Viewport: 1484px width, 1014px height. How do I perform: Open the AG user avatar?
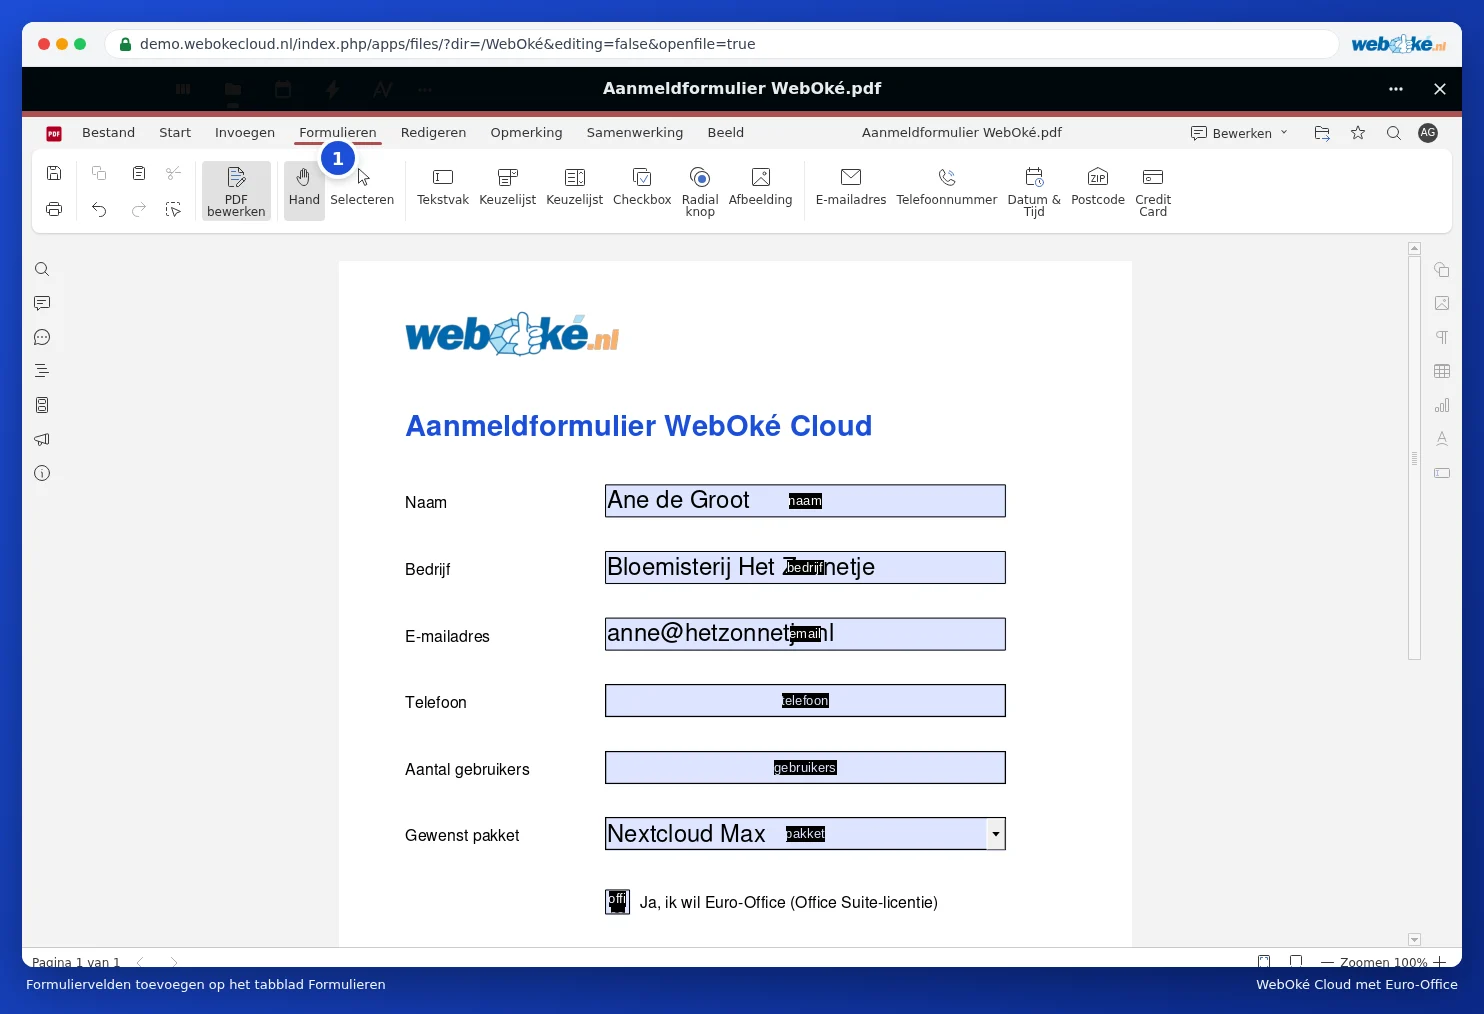tap(1428, 133)
